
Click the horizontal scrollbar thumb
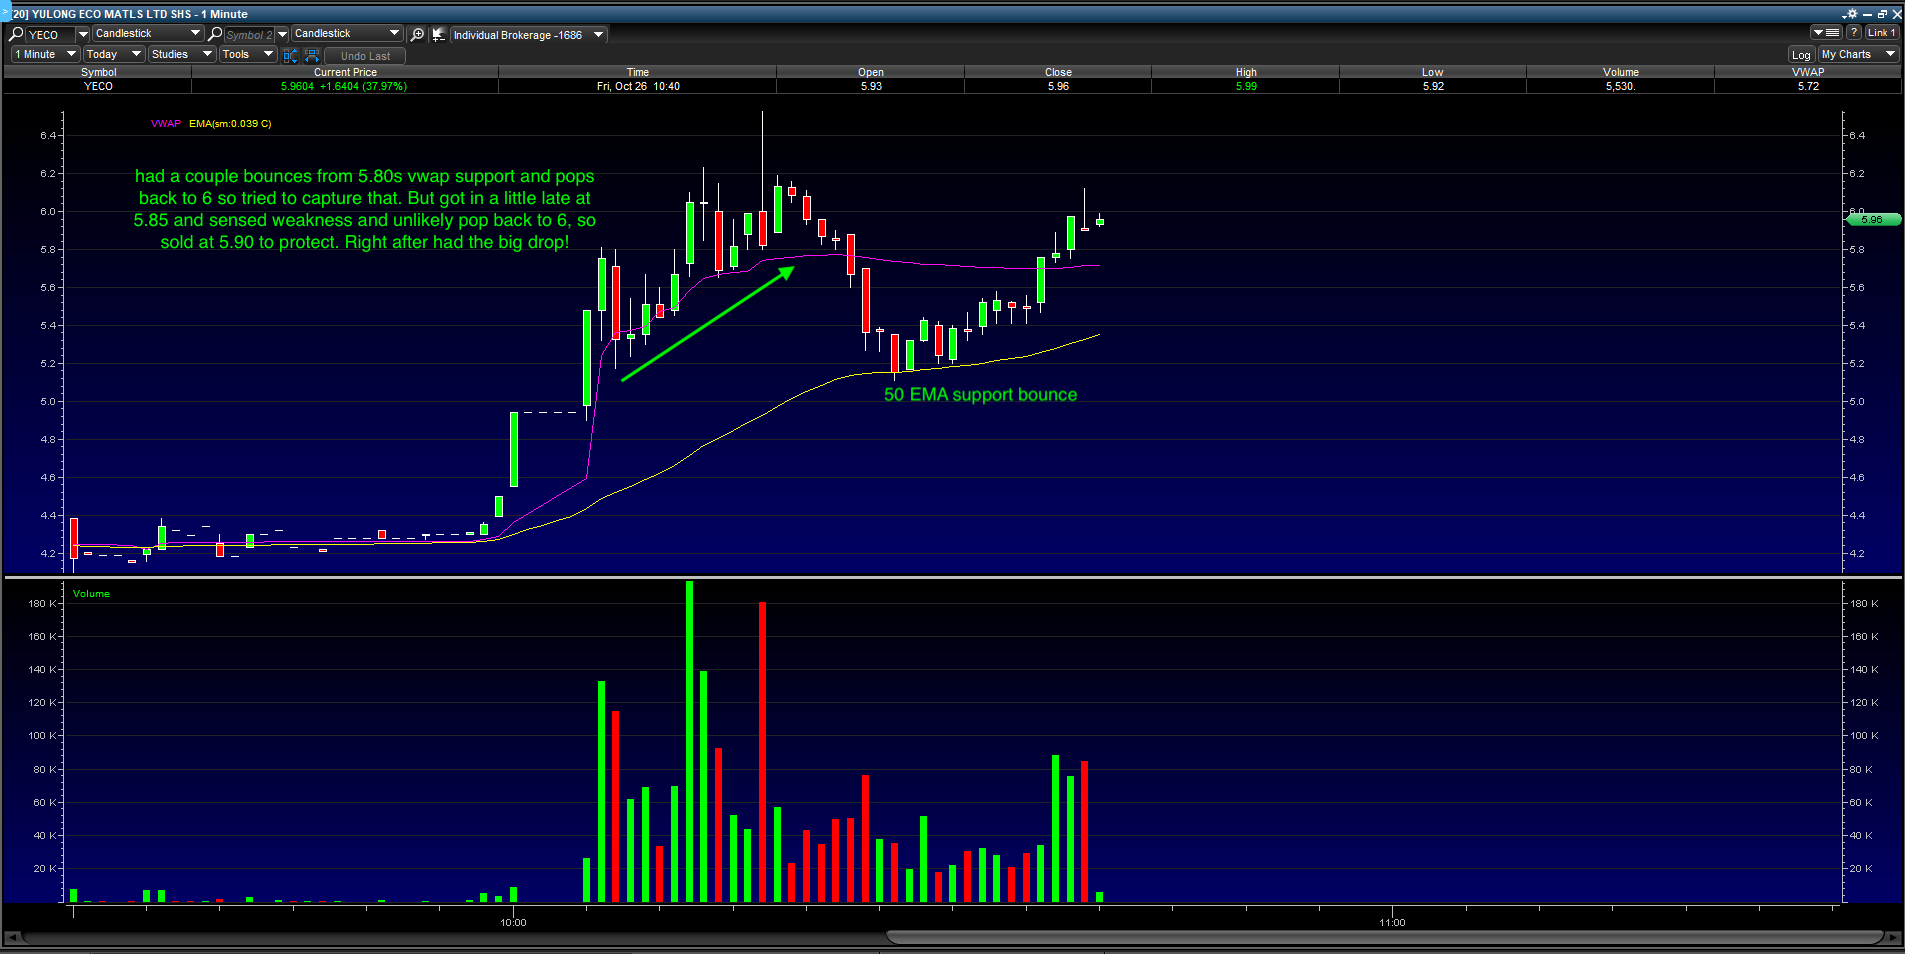[1385, 937]
